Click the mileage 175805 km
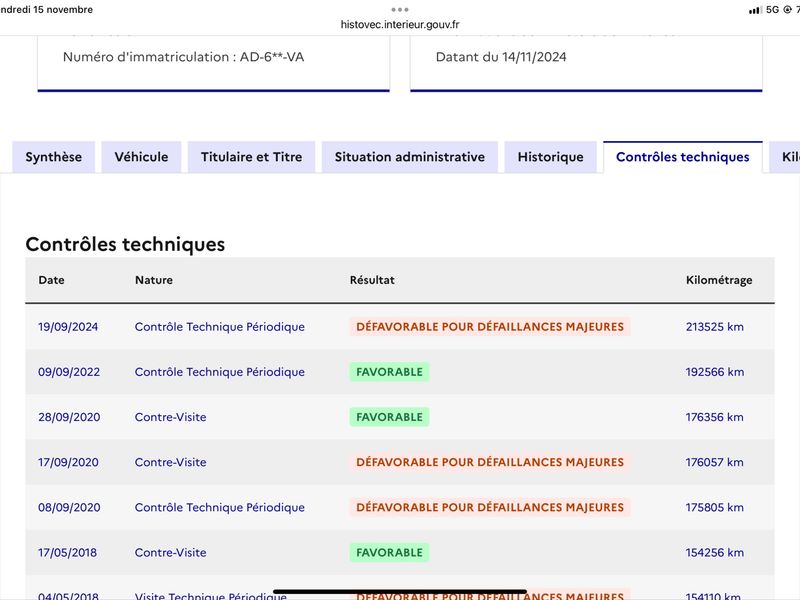The image size is (800, 600). tap(715, 508)
